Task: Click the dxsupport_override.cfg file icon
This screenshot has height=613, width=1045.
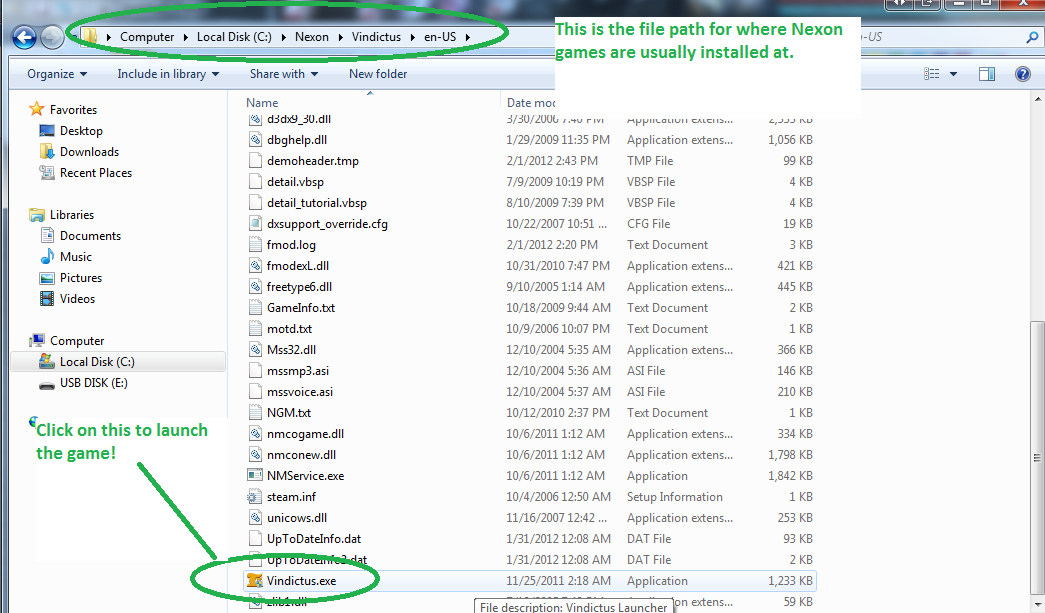Action: click(x=255, y=224)
